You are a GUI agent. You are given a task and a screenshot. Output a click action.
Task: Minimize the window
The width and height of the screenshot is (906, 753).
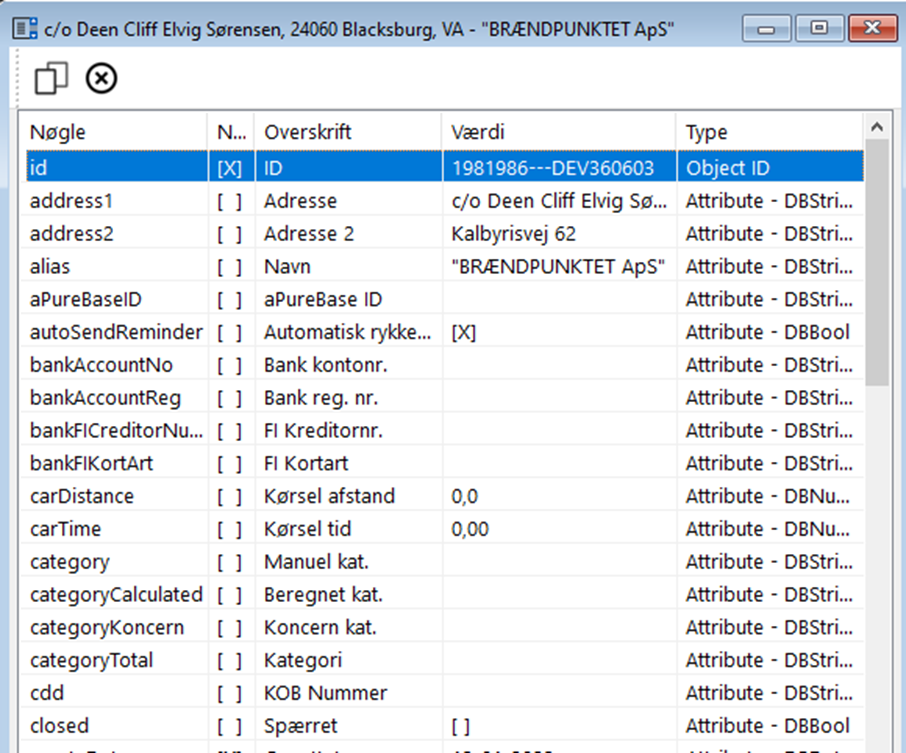(766, 28)
